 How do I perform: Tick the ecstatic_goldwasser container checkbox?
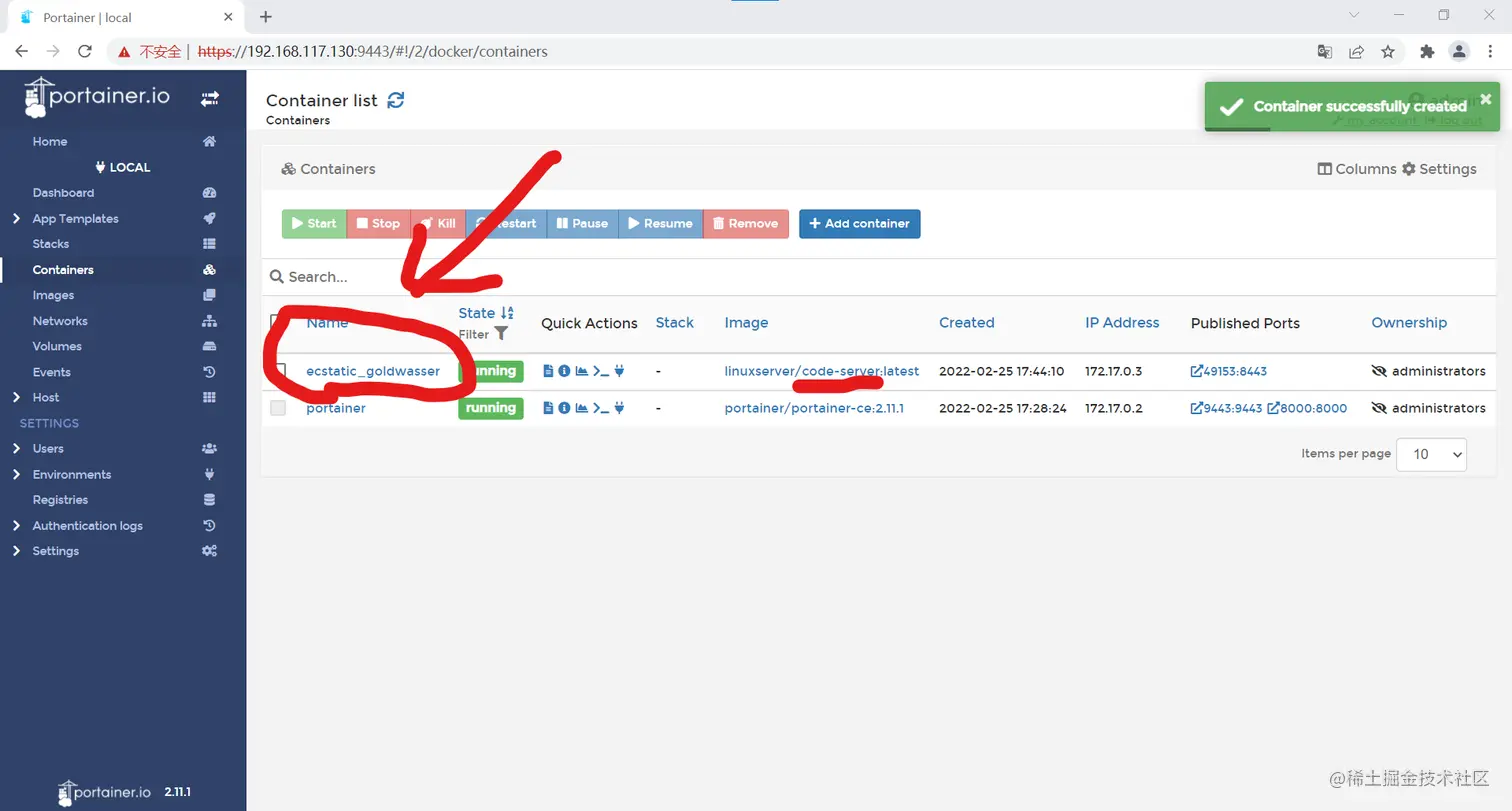coord(280,371)
